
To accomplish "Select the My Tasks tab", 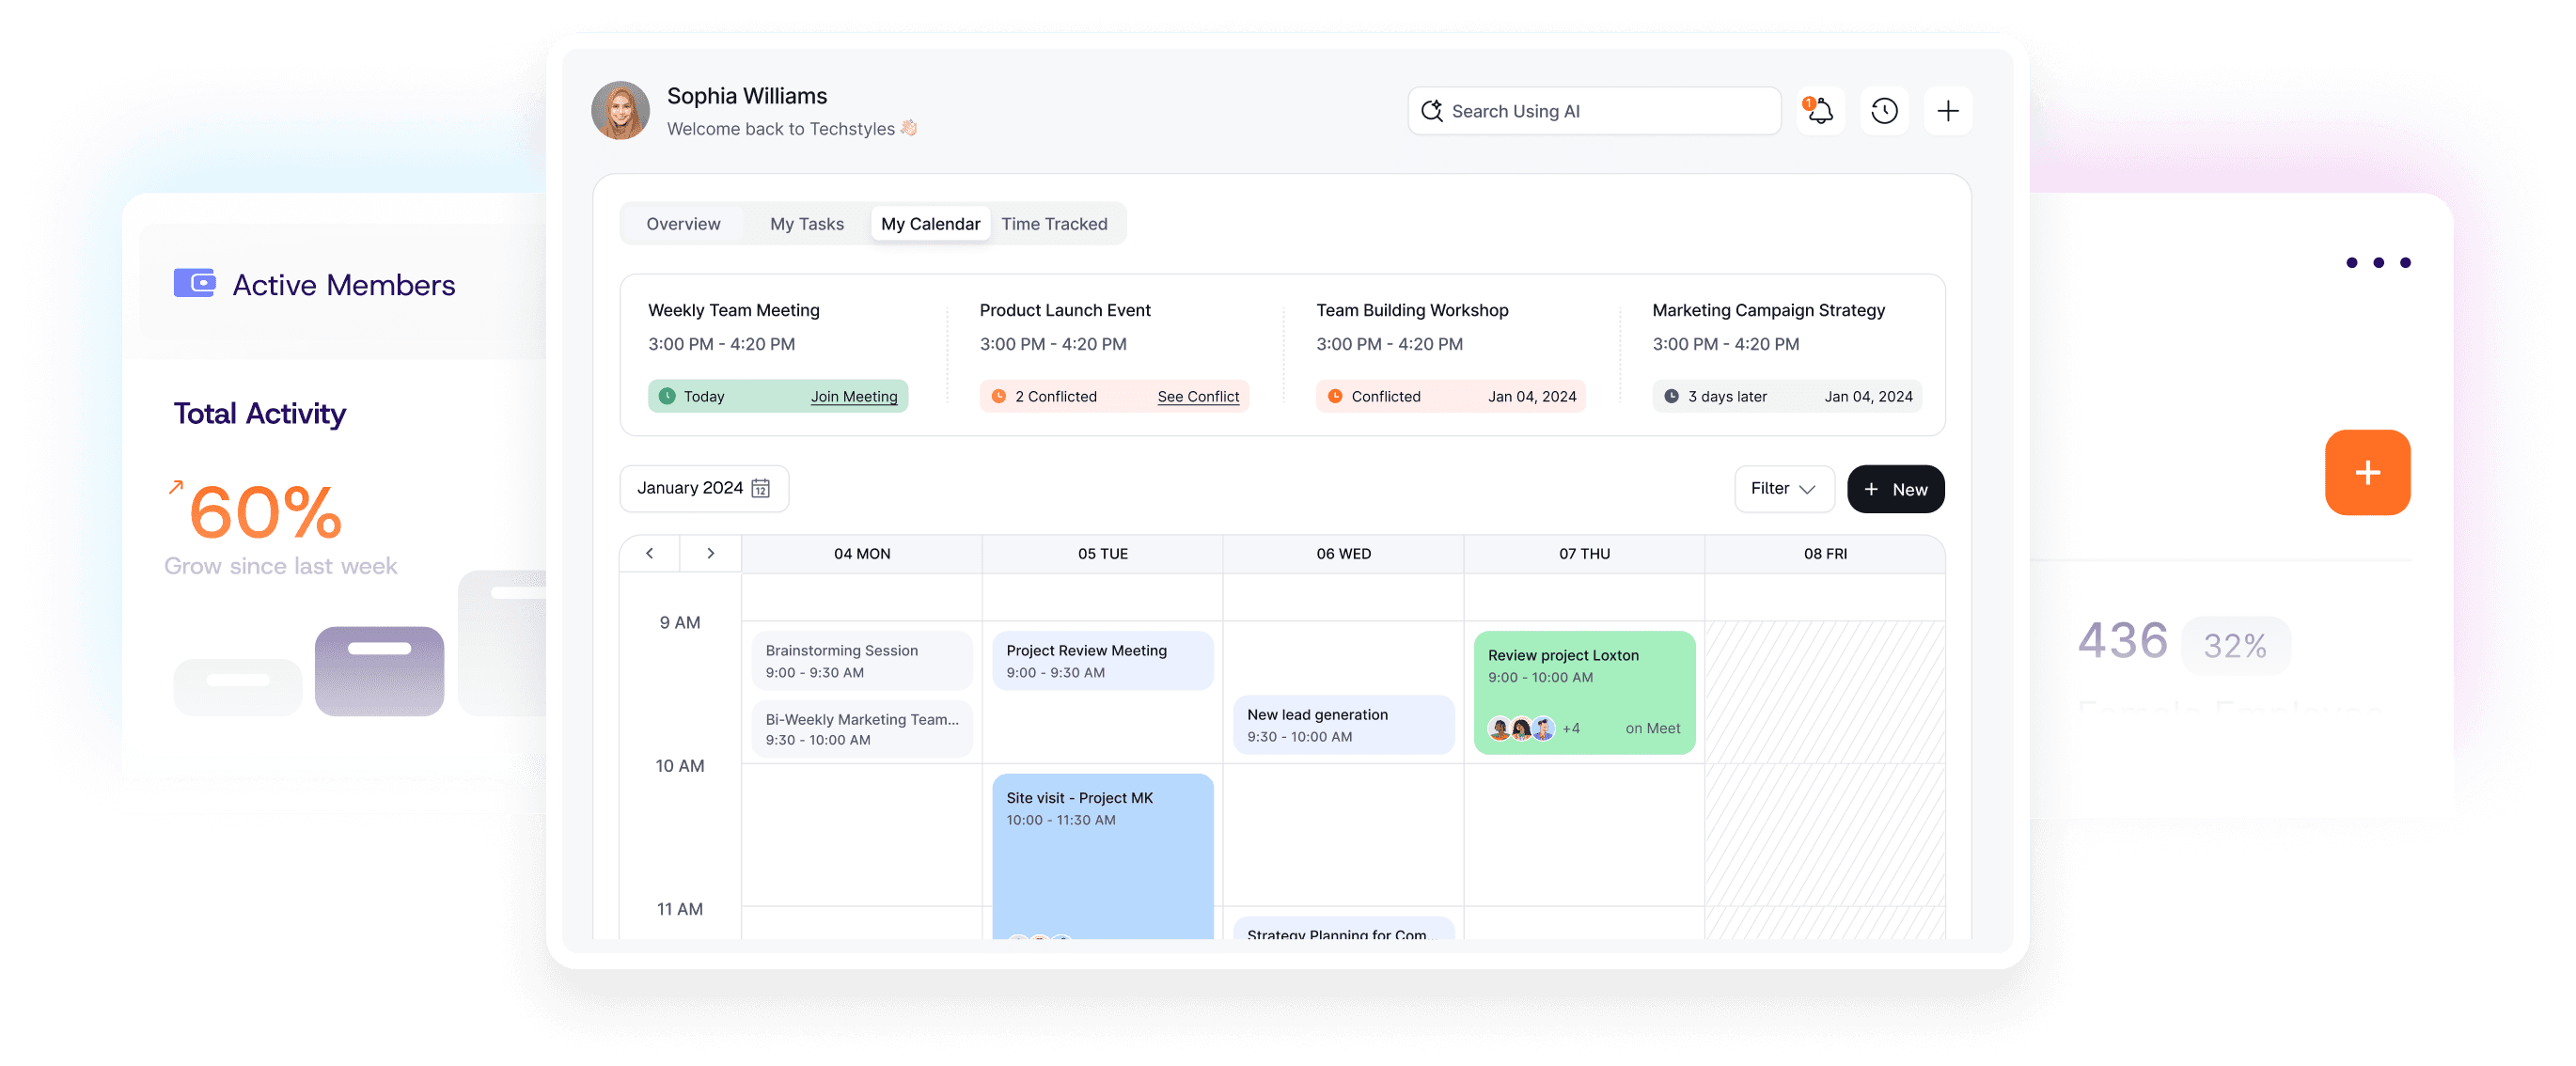I will tap(806, 224).
